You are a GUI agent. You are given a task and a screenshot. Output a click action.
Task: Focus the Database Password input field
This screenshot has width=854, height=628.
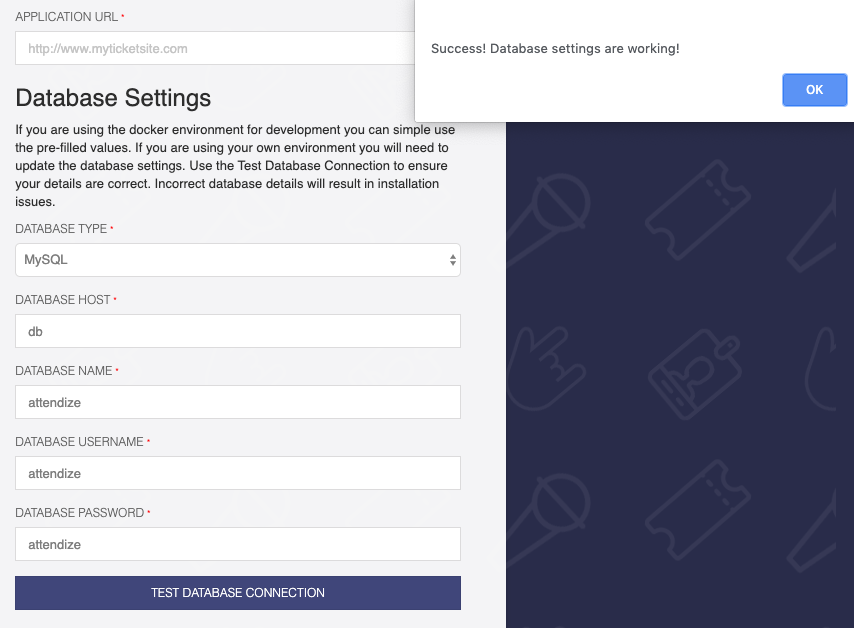237,544
